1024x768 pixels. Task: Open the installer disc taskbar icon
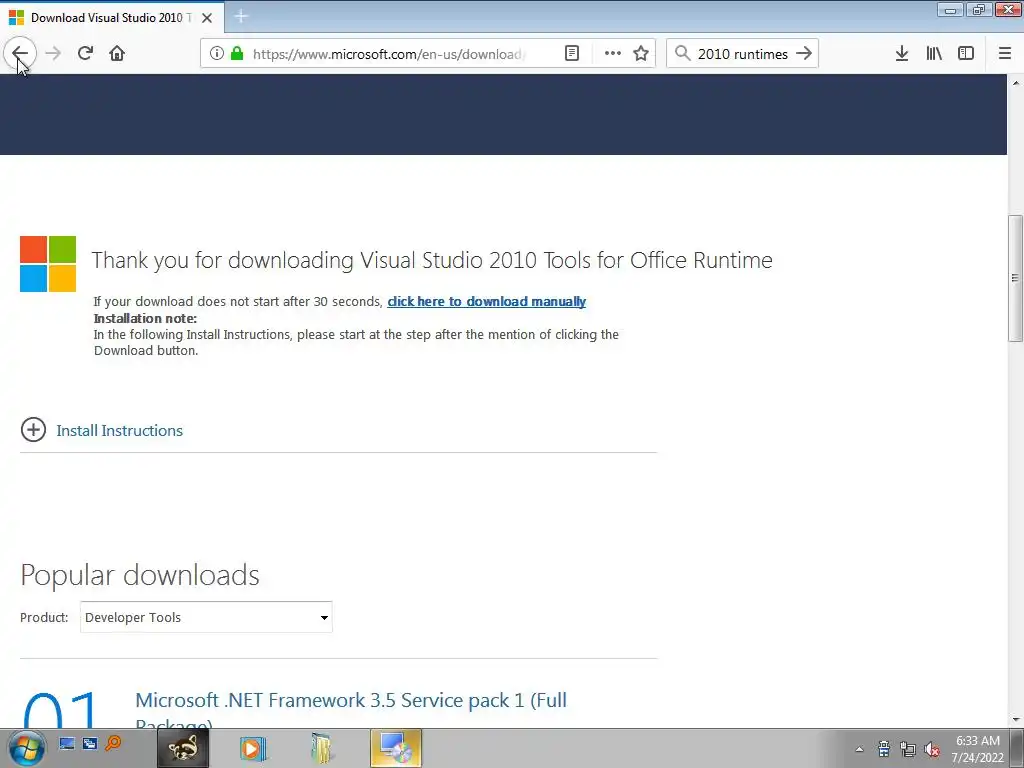click(396, 748)
